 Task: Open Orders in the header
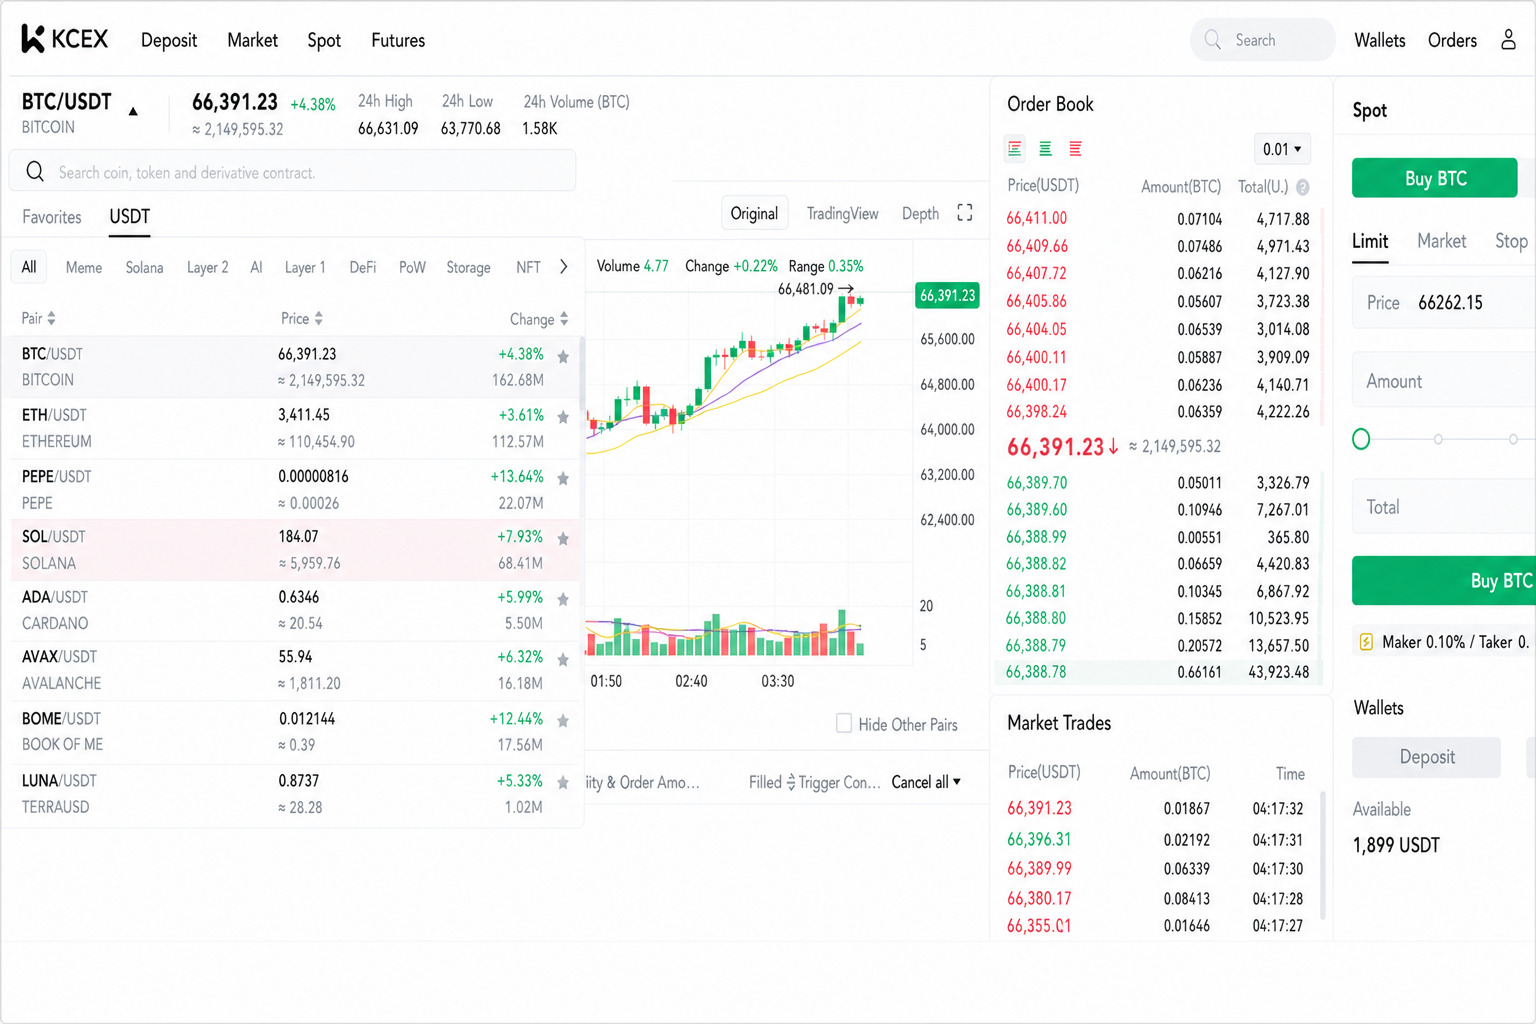pos(1452,40)
